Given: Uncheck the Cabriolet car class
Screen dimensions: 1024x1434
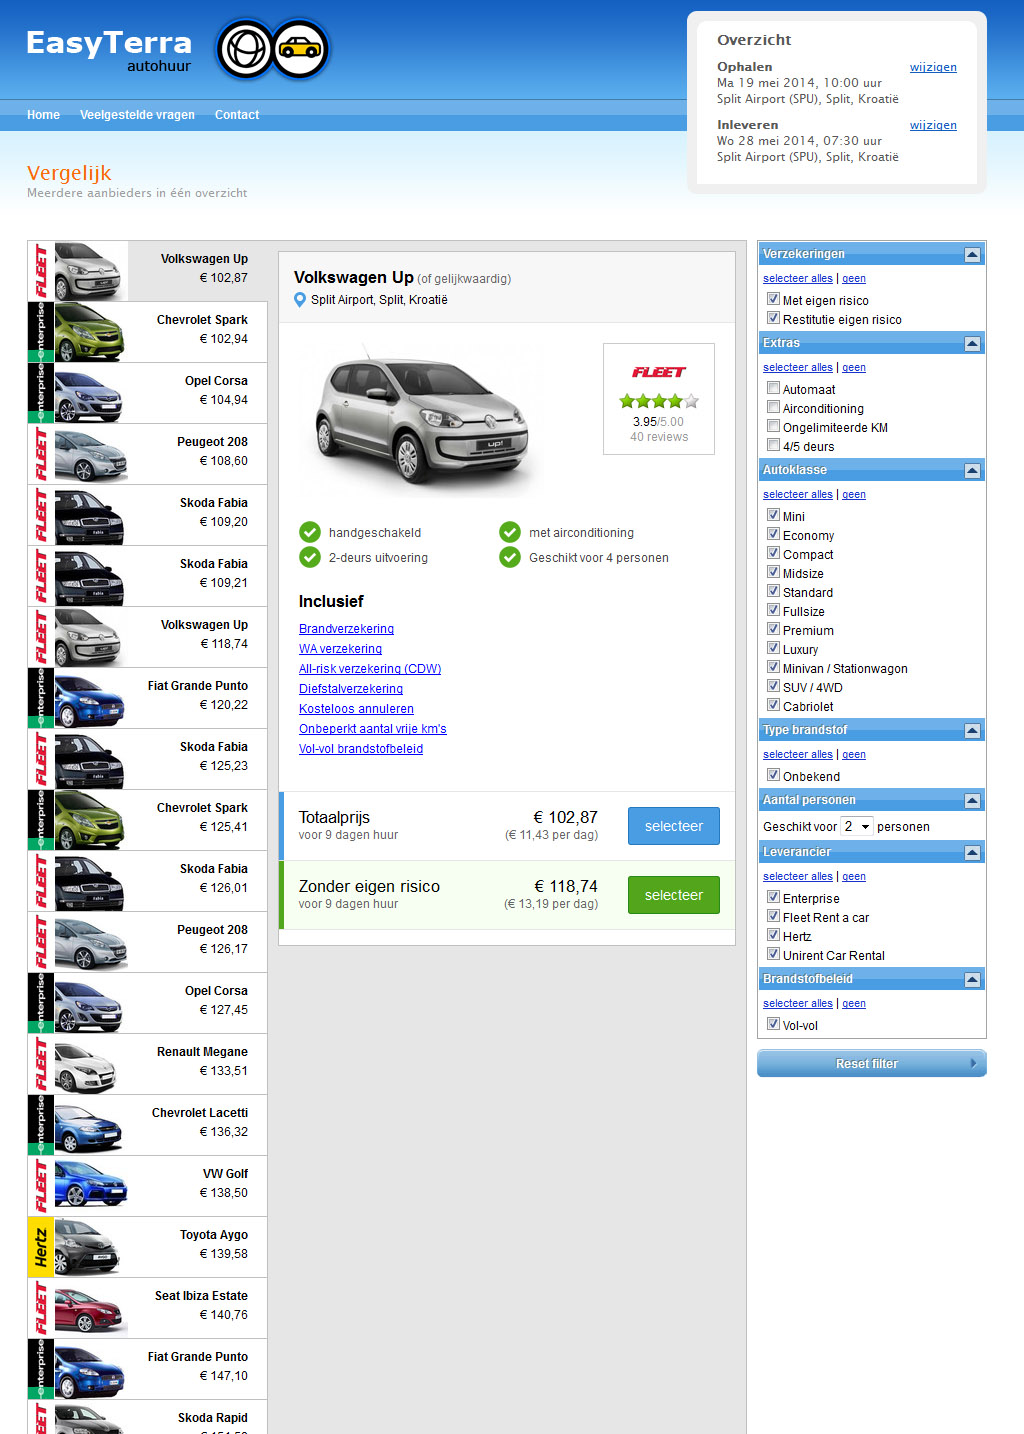Looking at the screenshot, I should [773, 705].
